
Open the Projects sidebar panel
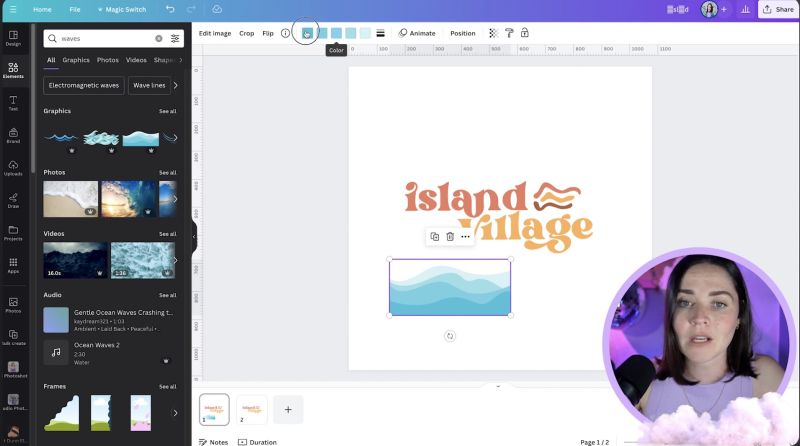tap(13, 233)
